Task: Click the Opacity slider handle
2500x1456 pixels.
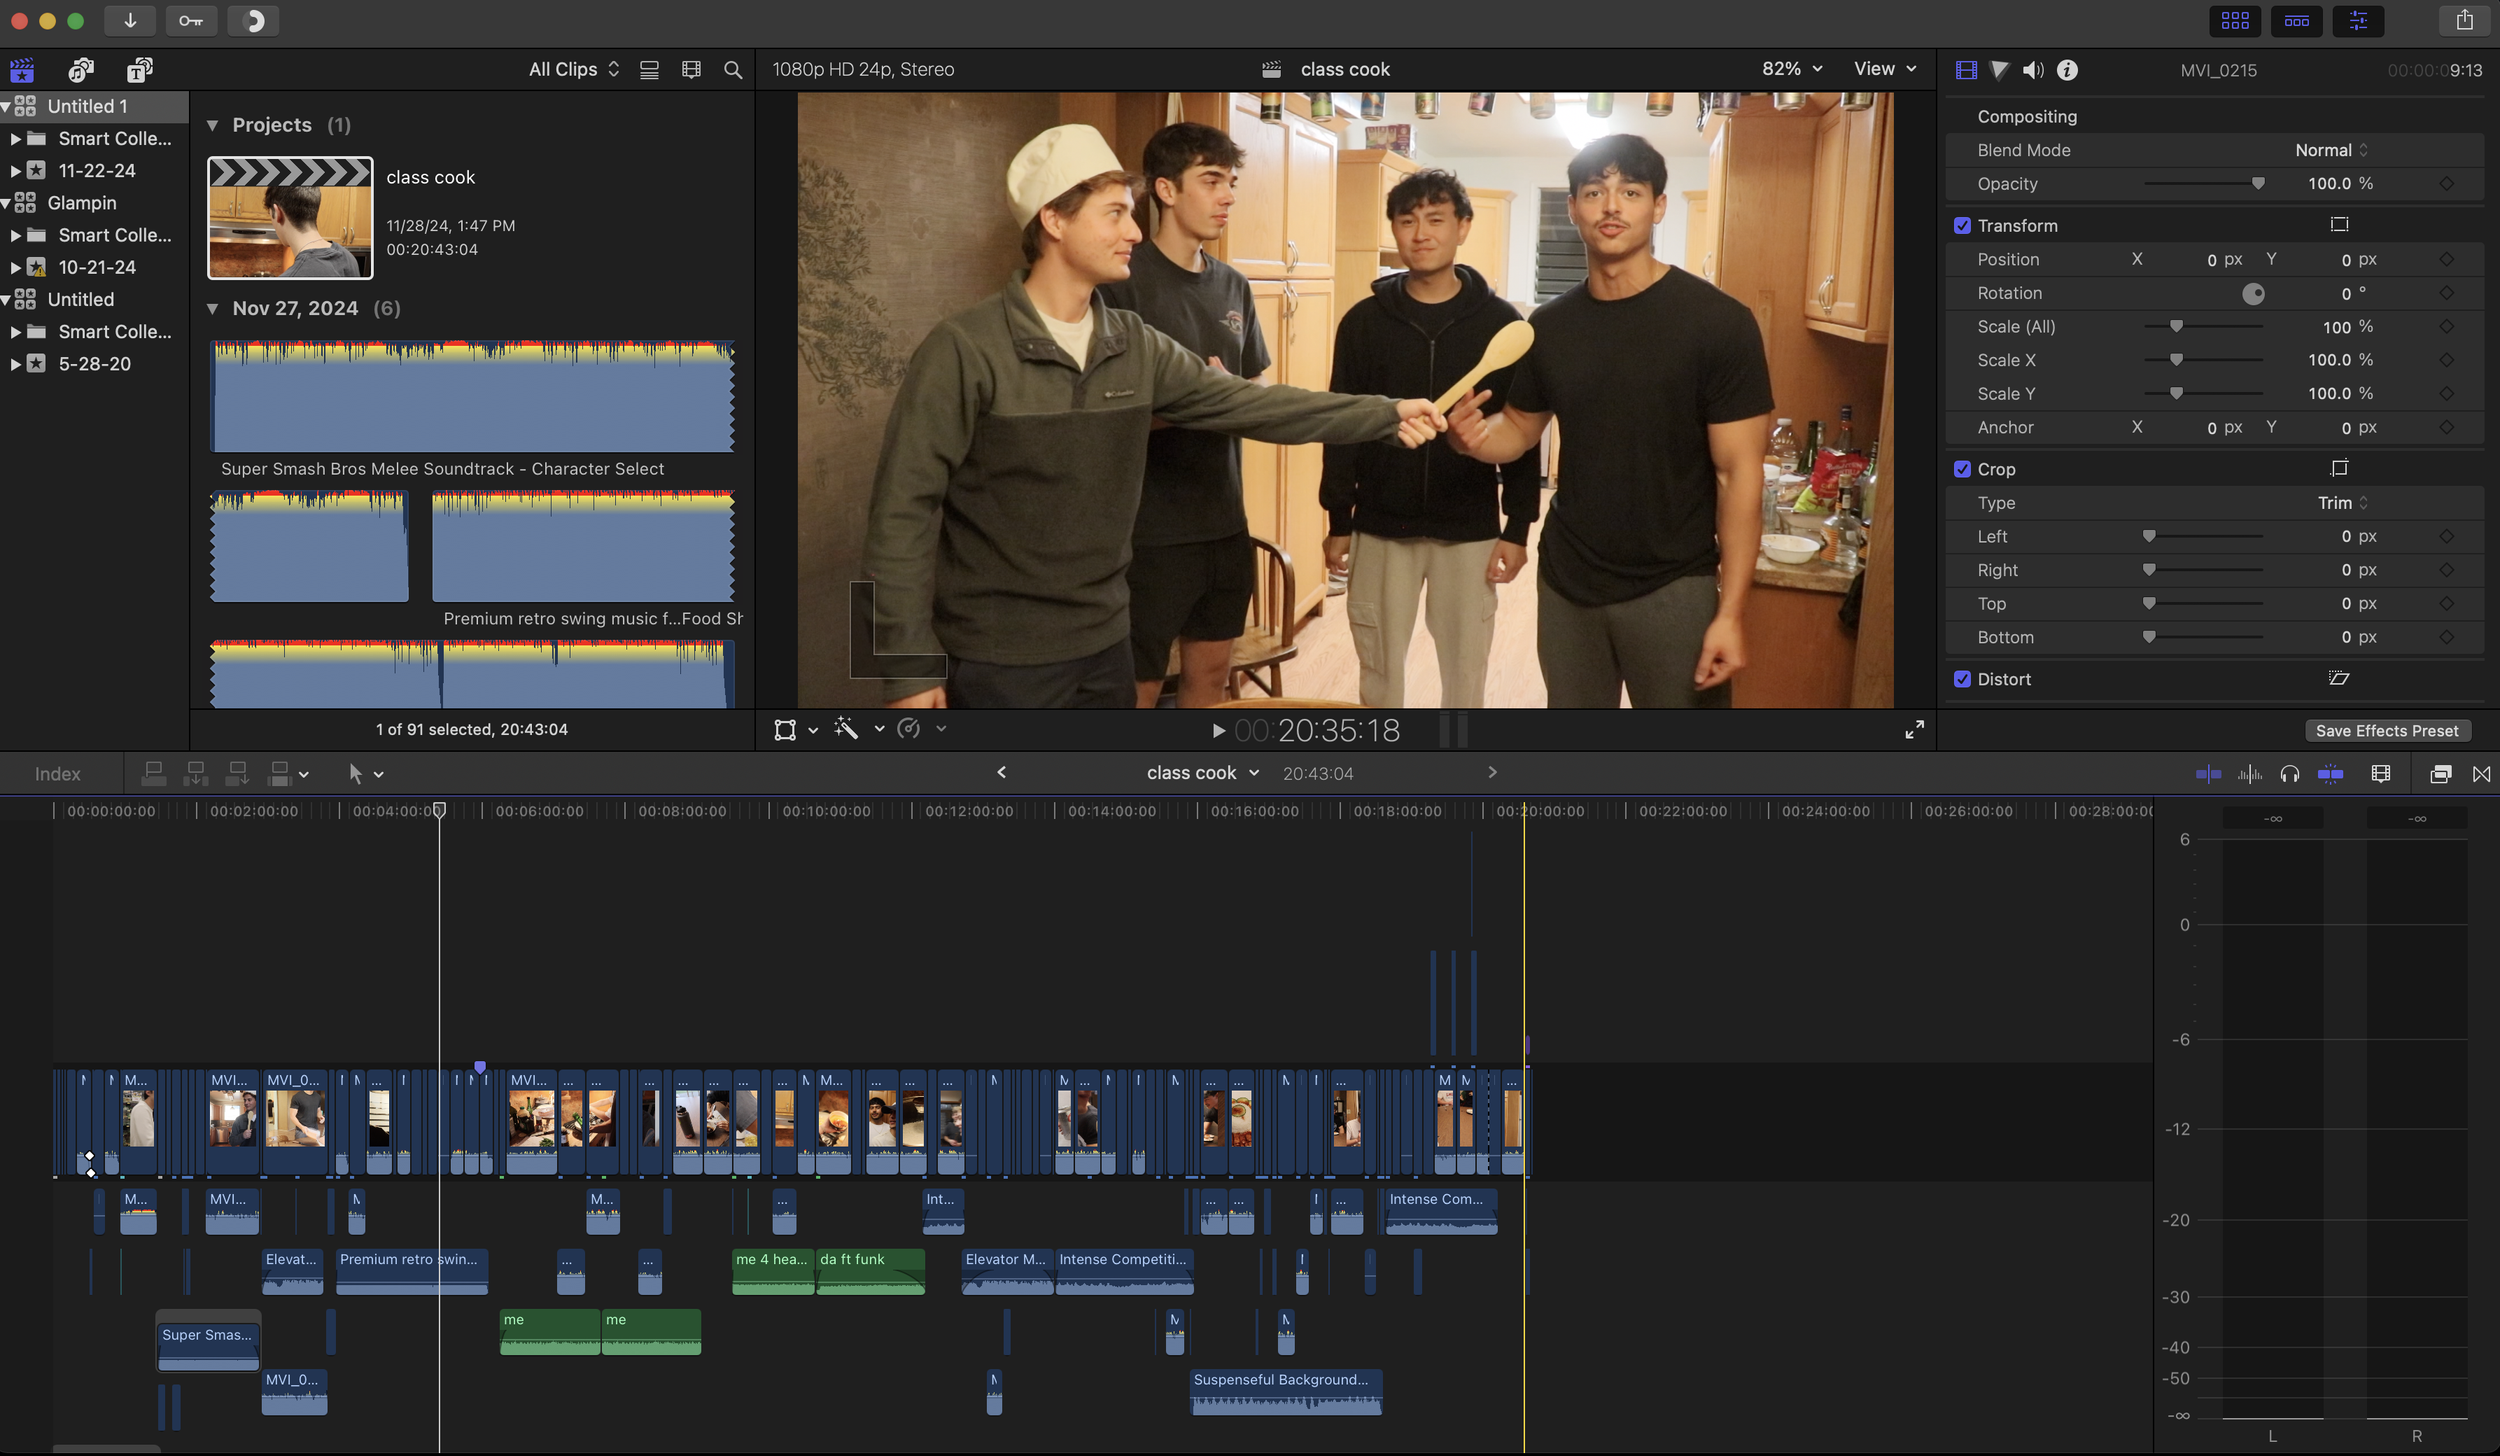Action: click(x=2257, y=184)
